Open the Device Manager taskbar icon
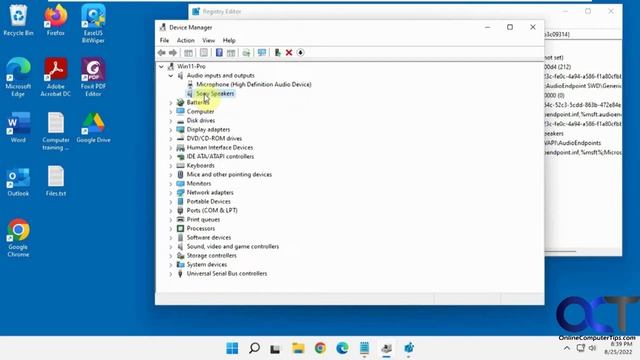The image size is (640, 360). point(387,348)
